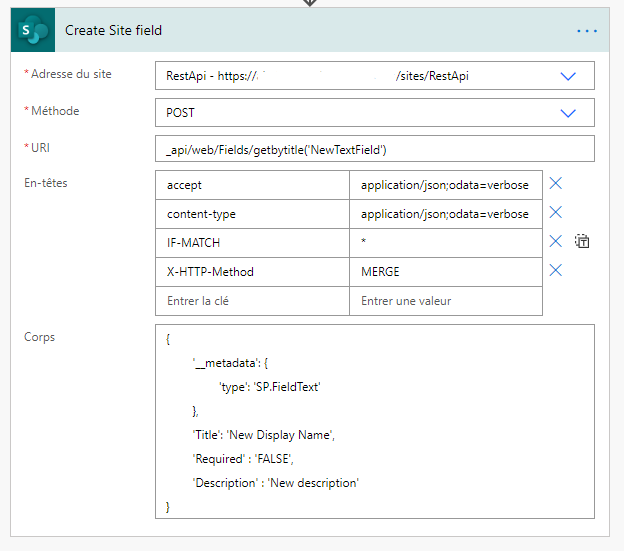Click the 'URI' label
Viewport: 624px width, 551px height.
point(40,148)
